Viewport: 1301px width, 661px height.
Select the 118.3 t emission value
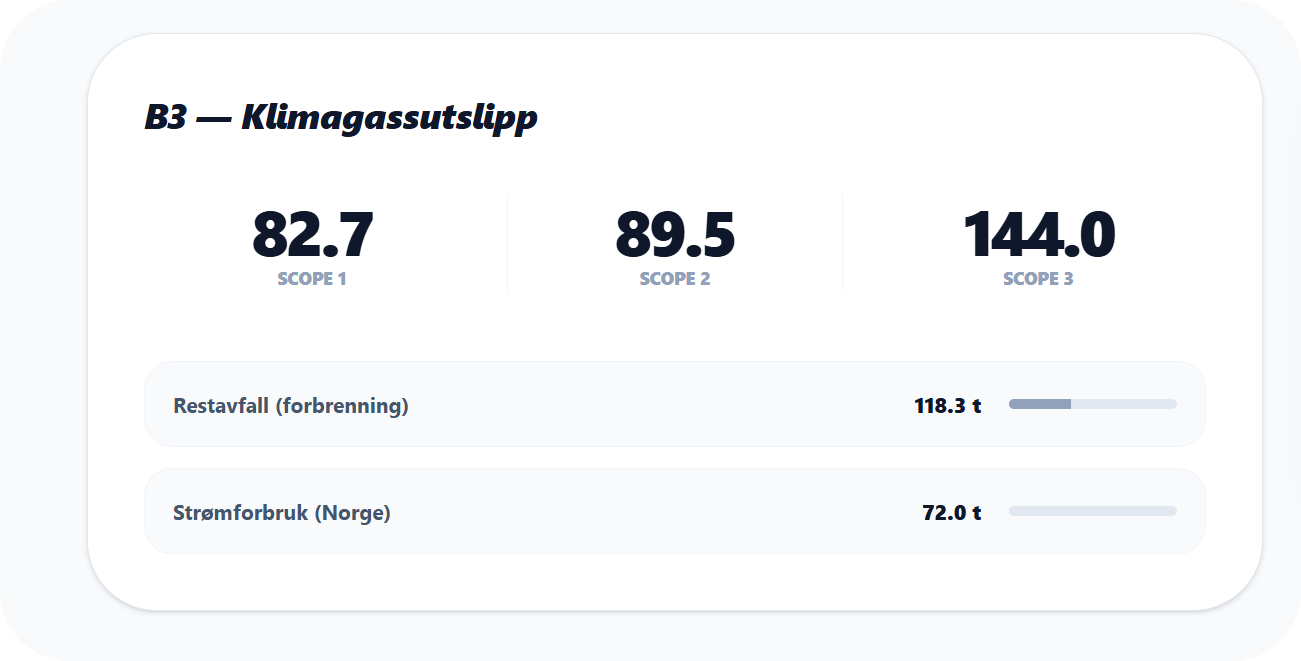coord(946,404)
